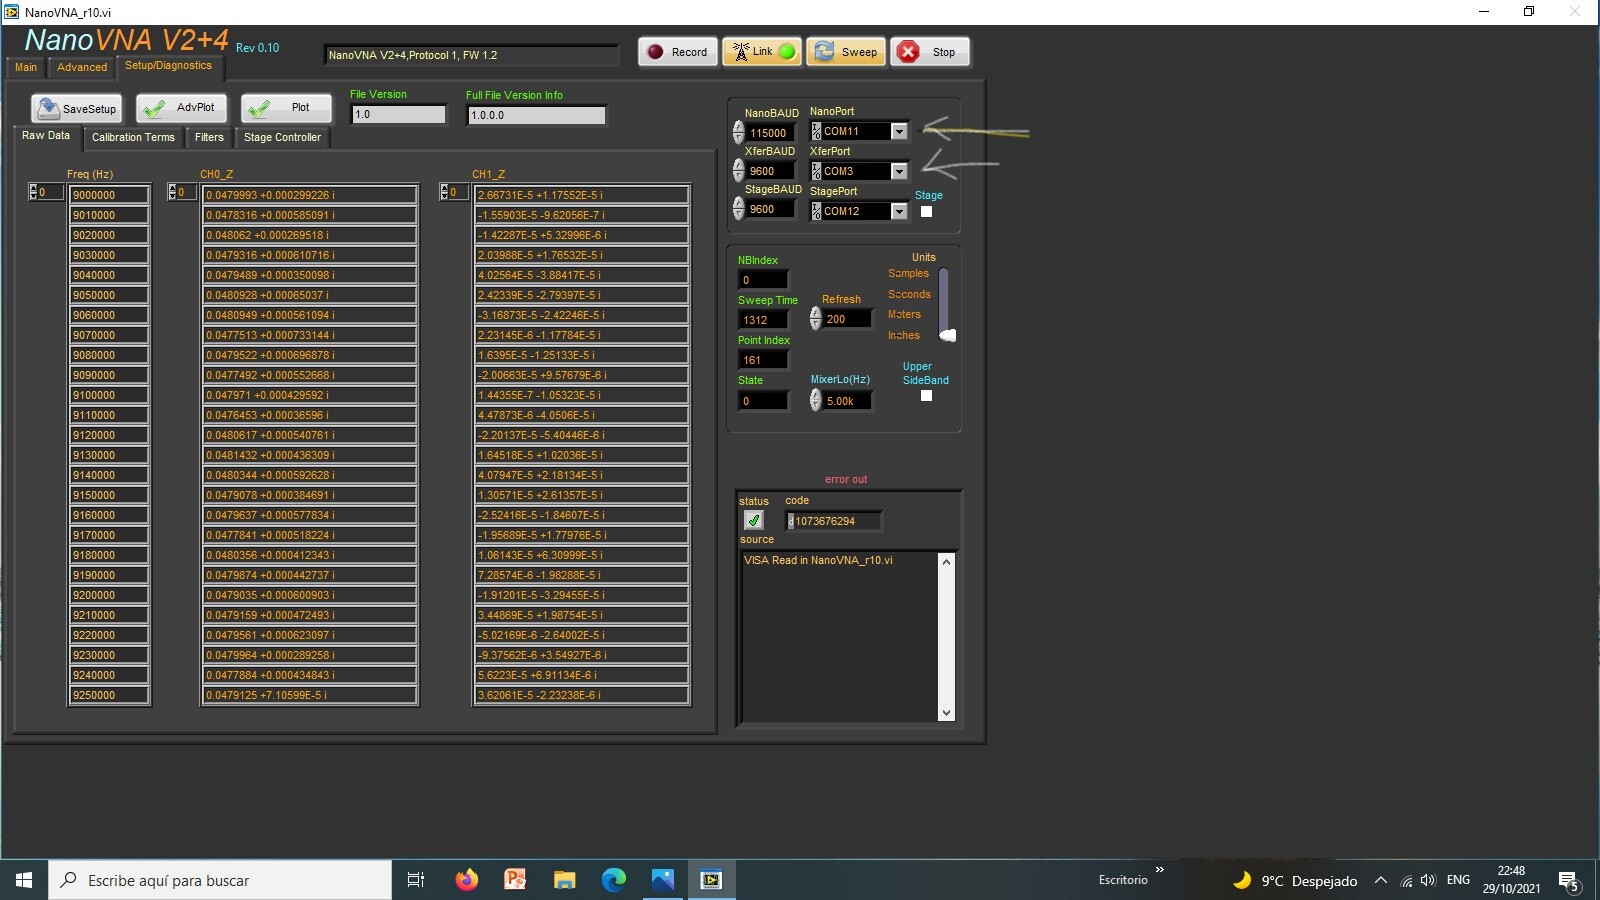This screenshot has height=900, width=1600.
Task: Click the Stop button
Action: tap(930, 52)
